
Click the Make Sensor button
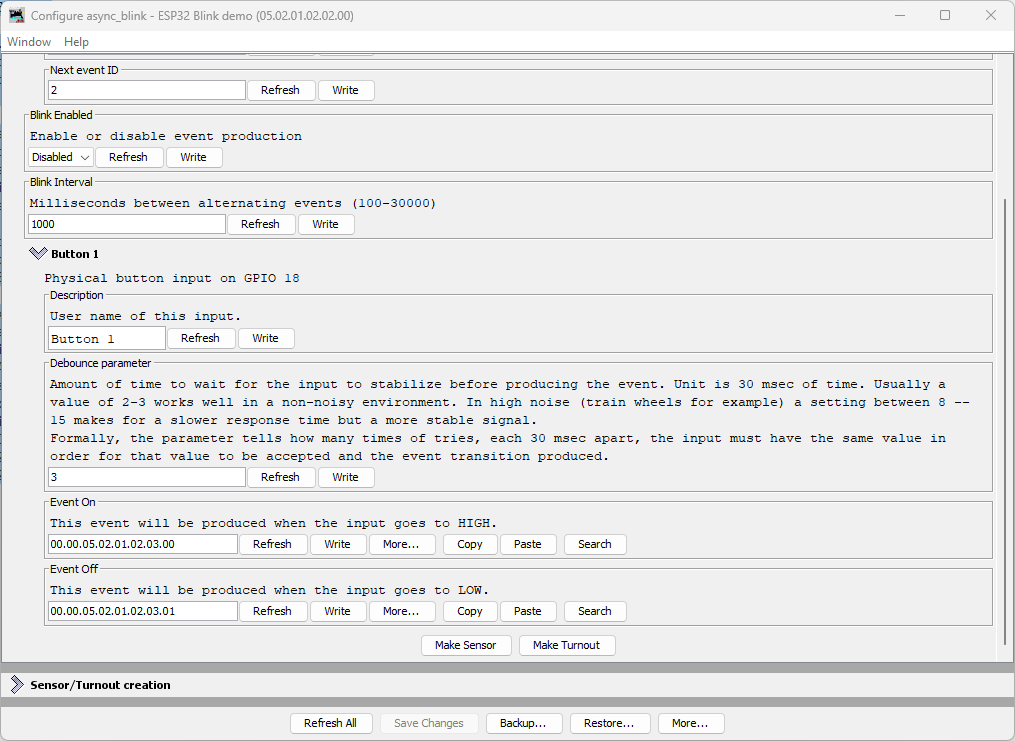pos(466,645)
